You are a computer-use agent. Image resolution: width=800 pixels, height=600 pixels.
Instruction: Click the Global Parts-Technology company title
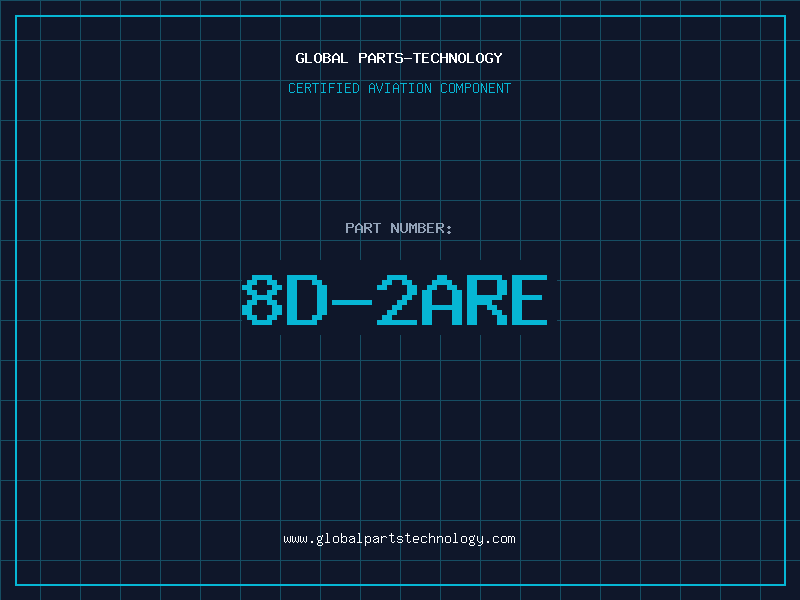399,58
